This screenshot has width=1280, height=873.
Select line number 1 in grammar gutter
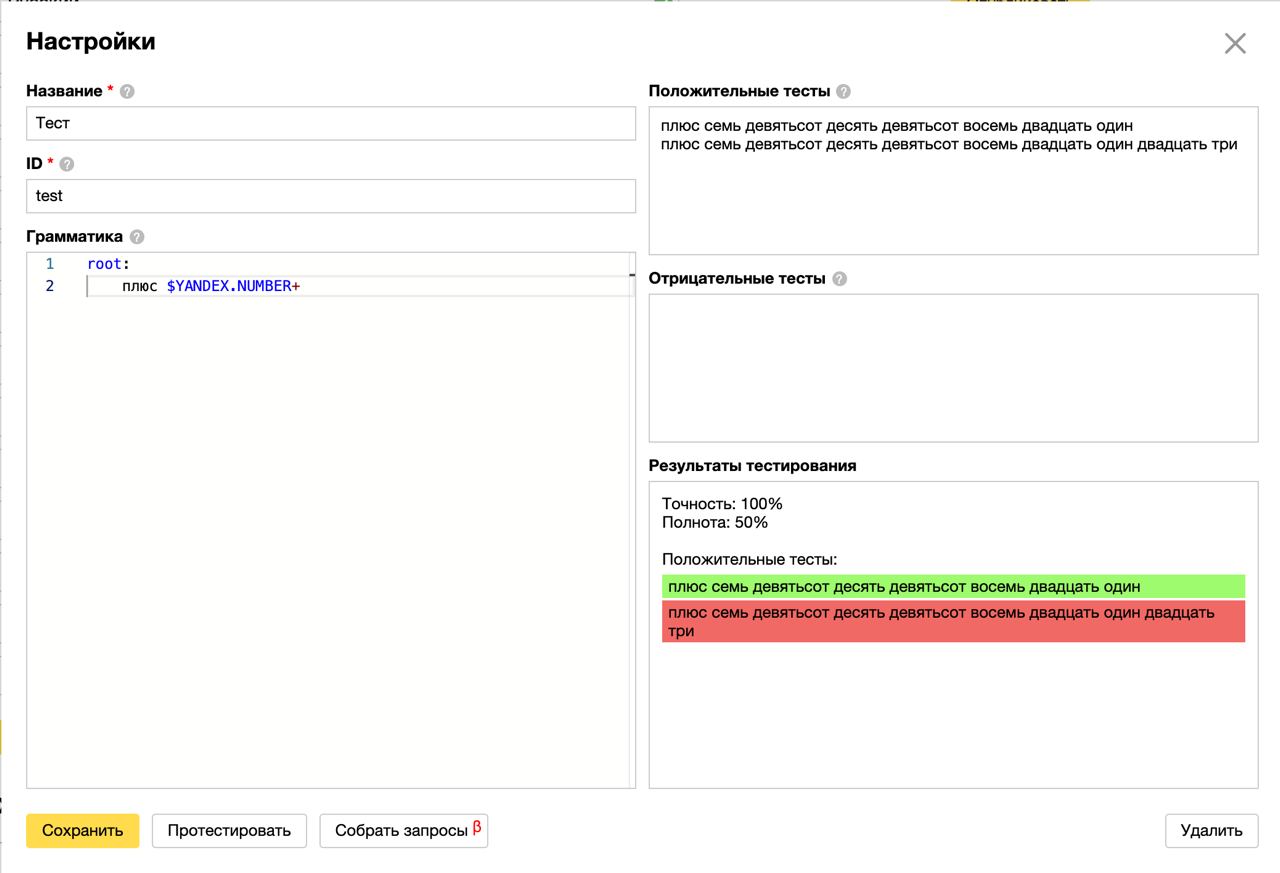pos(49,264)
